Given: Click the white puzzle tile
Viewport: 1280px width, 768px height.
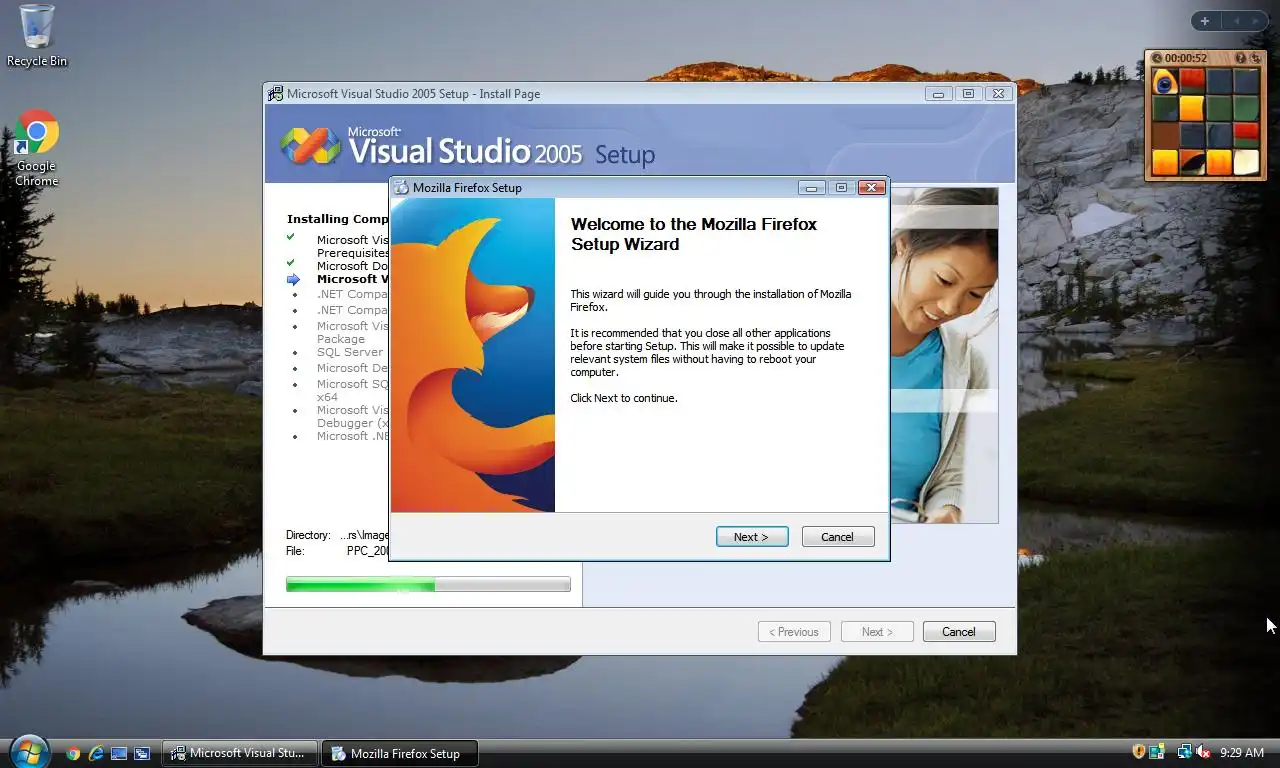Looking at the screenshot, I should [x=1246, y=162].
